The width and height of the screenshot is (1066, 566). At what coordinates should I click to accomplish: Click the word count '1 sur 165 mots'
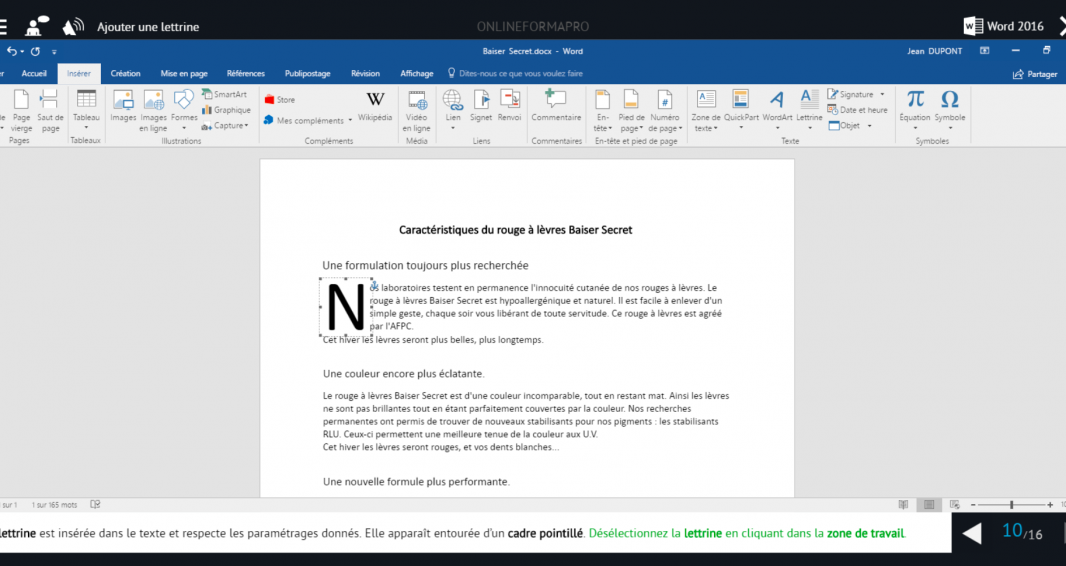(54, 505)
